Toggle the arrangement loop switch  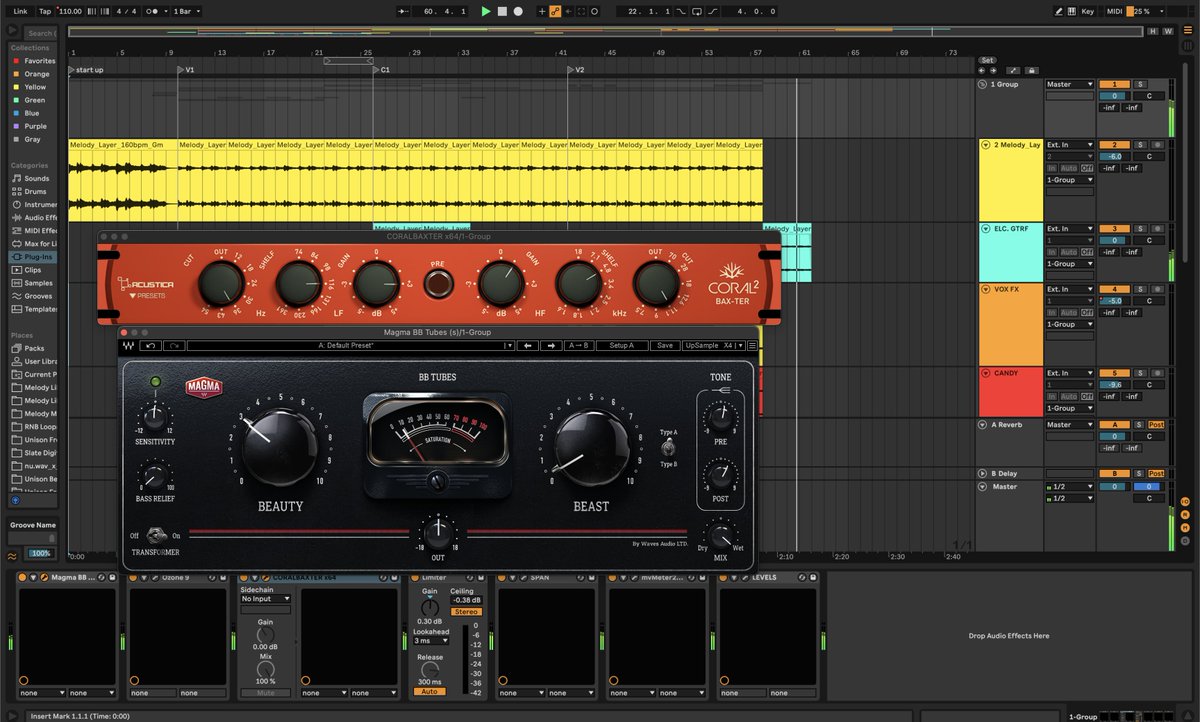point(697,11)
